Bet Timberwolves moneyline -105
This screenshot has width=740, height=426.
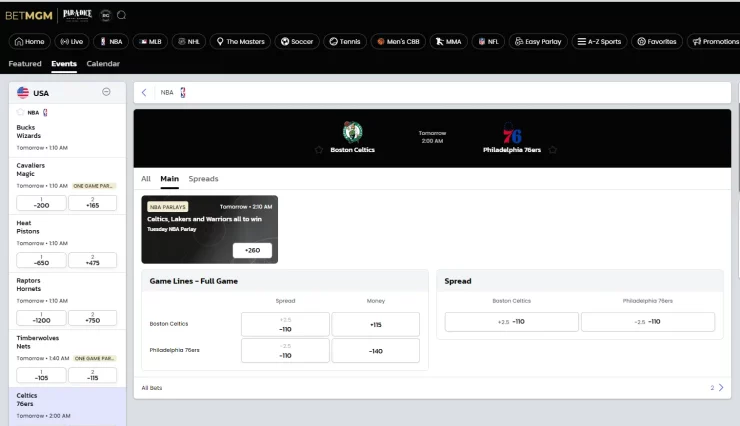(42, 376)
